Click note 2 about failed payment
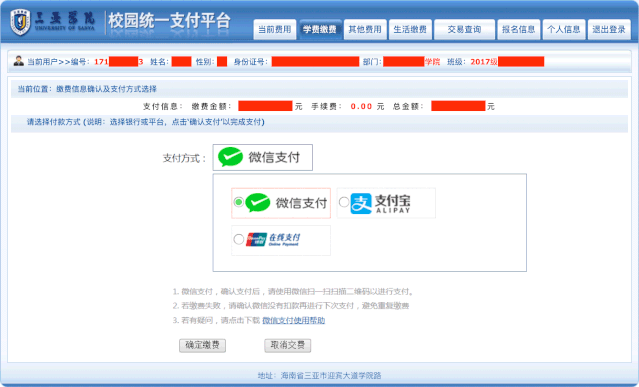 point(291,306)
